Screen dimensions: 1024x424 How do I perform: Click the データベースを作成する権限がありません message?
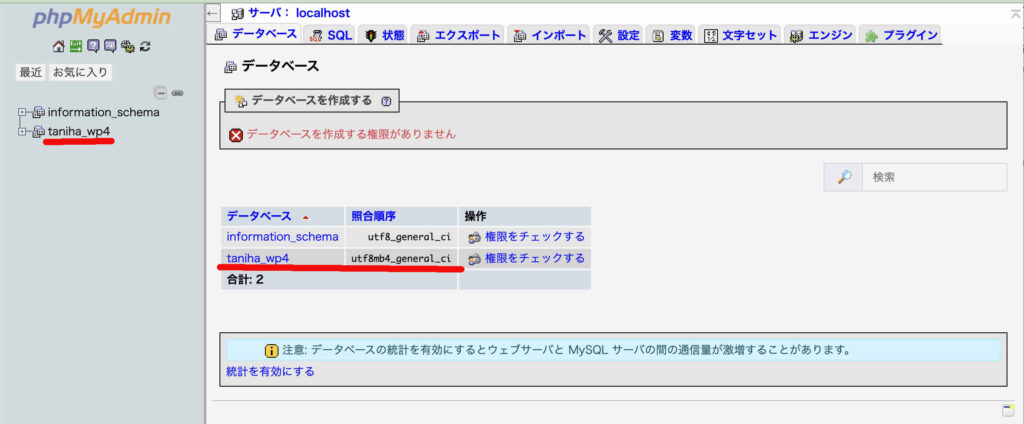351,134
